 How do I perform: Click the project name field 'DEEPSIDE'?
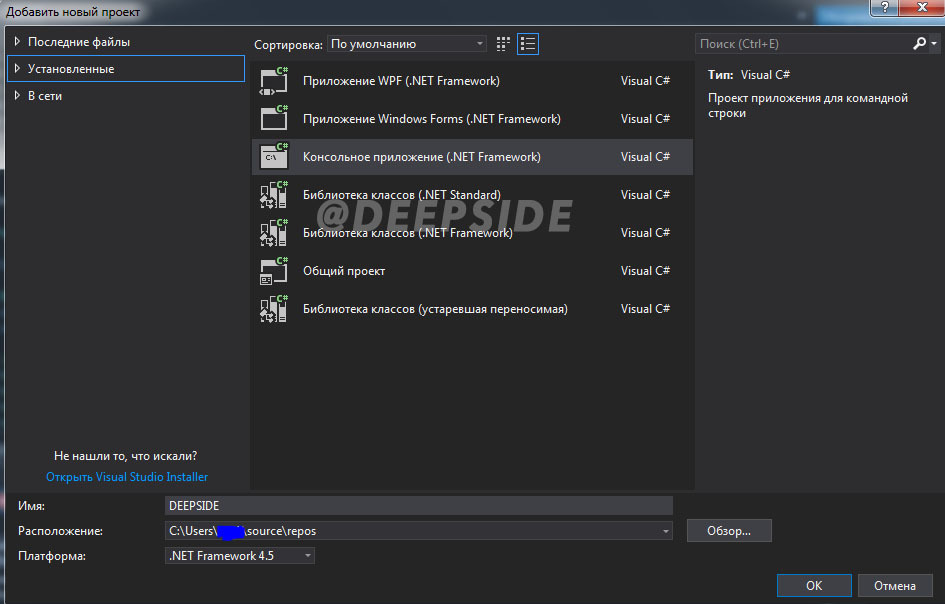(x=419, y=506)
